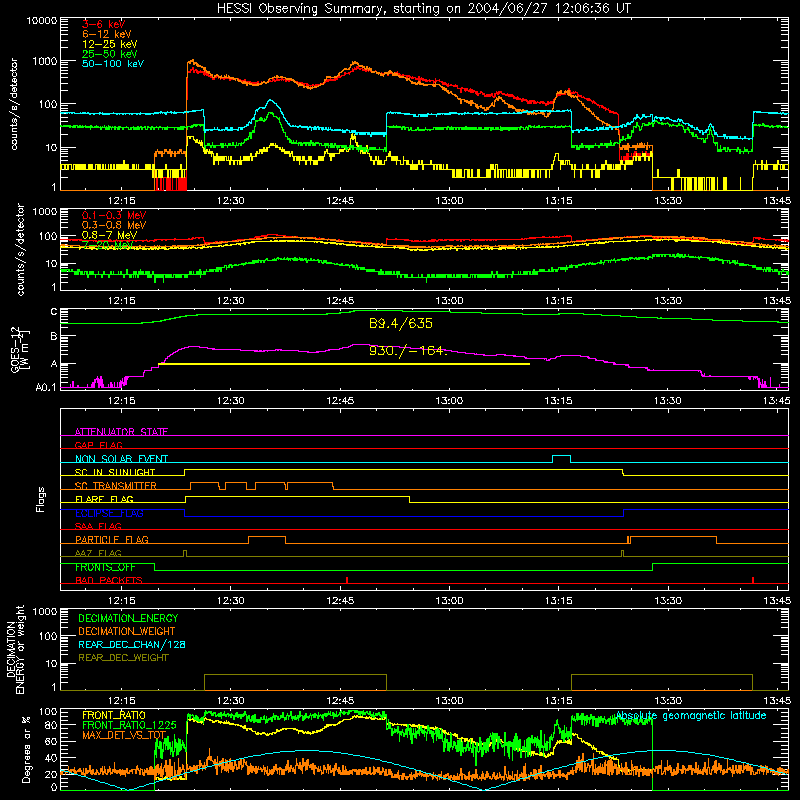Select the 3-6 keV legend label

point(104,24)
